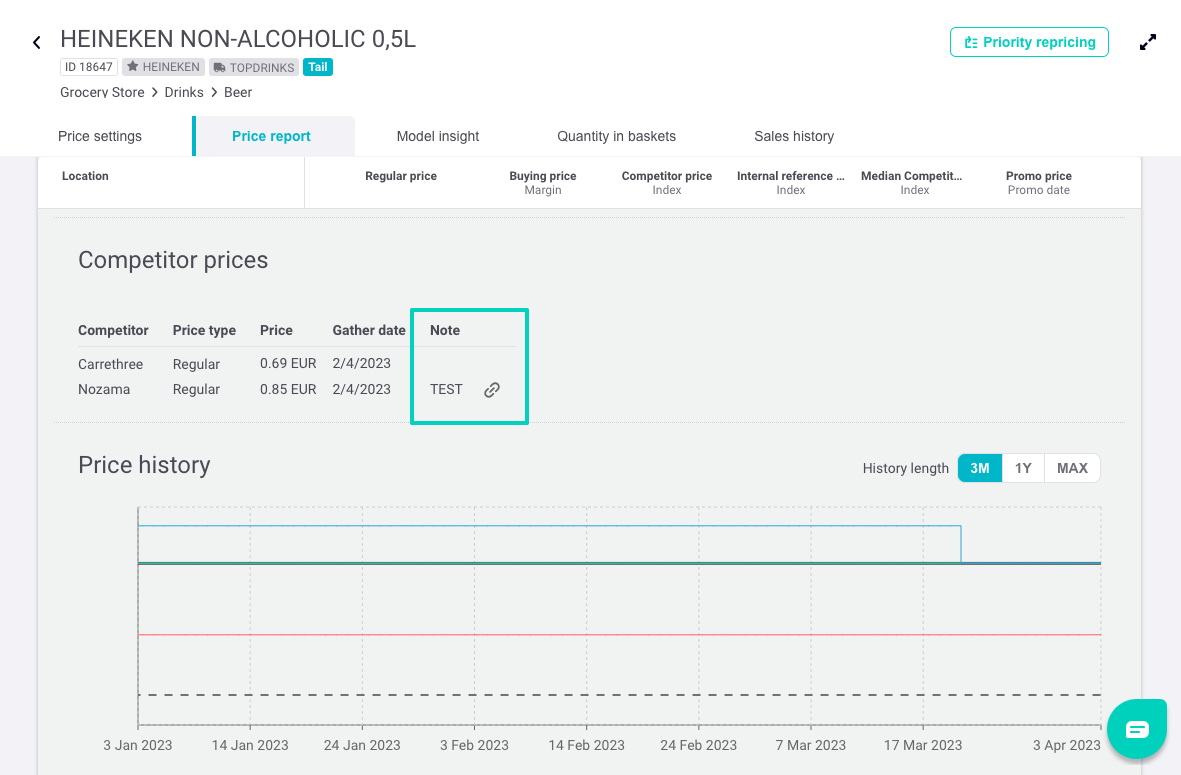Click the Location column header
The image size is (1181, 775).
point(85,176)
